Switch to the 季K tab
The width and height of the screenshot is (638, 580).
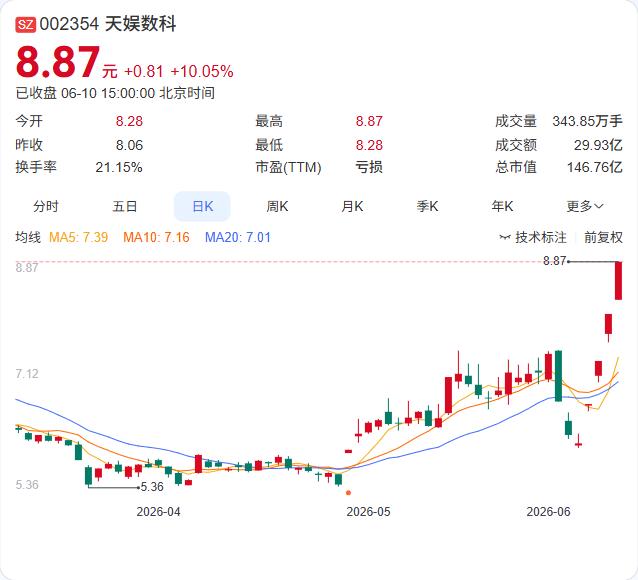pyautogui.click(x=427, y=206)
